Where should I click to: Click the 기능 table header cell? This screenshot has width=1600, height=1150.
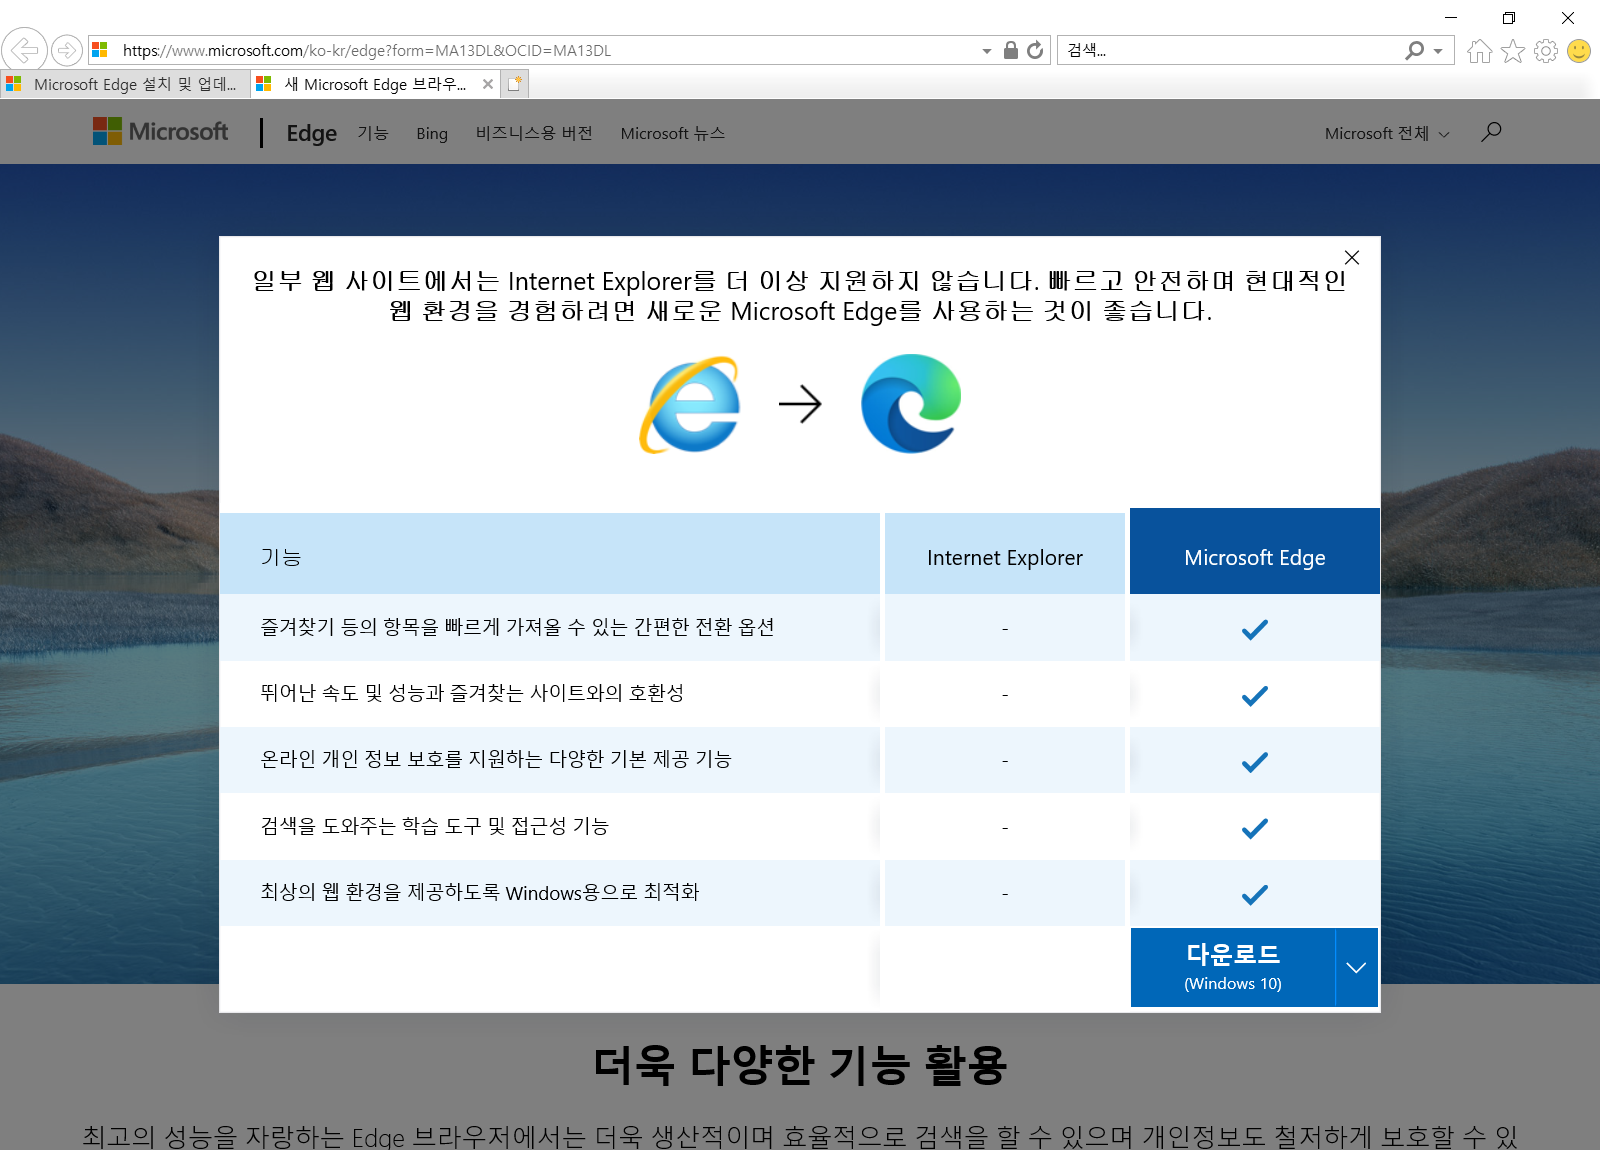coord(550,554)
